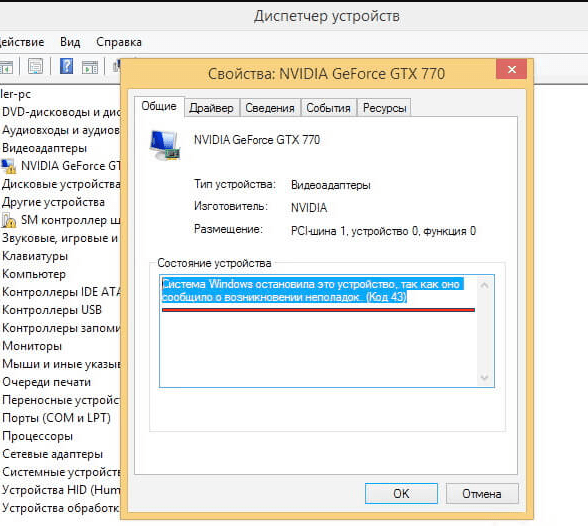This screenshot has width=588, height=526.
Task: Switch to the Драйвер tab
Action: click(211, 108)
